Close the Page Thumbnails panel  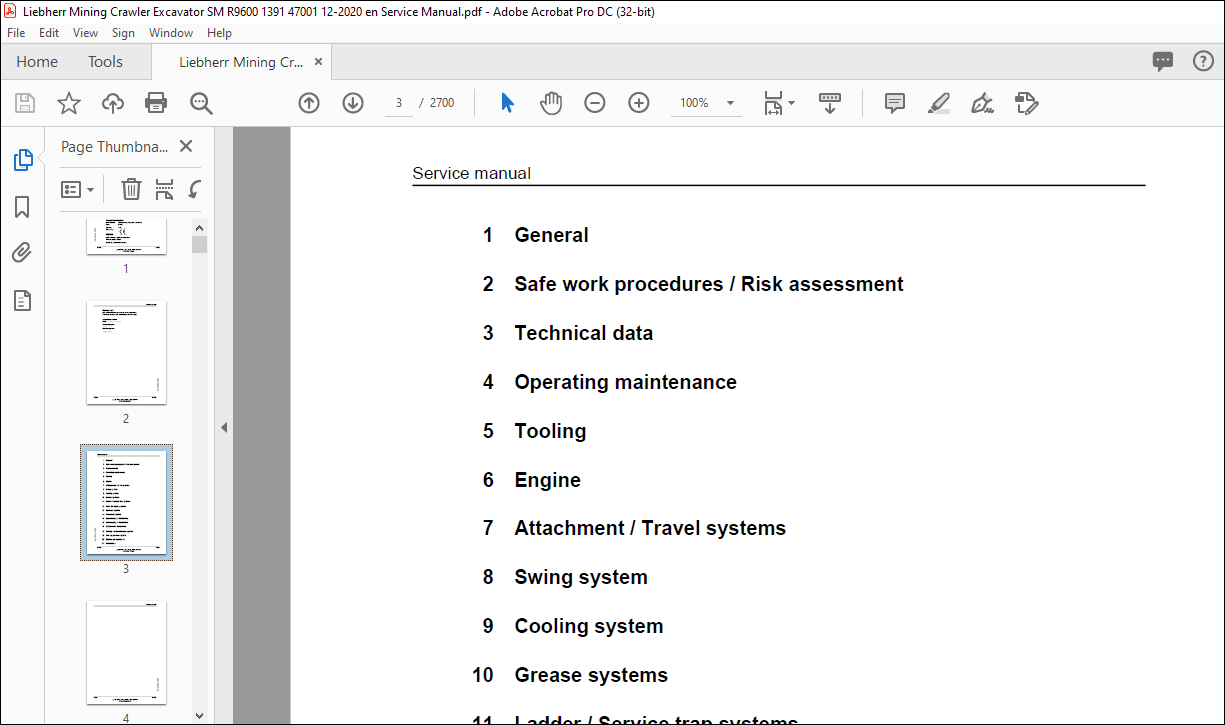[185, 146]
